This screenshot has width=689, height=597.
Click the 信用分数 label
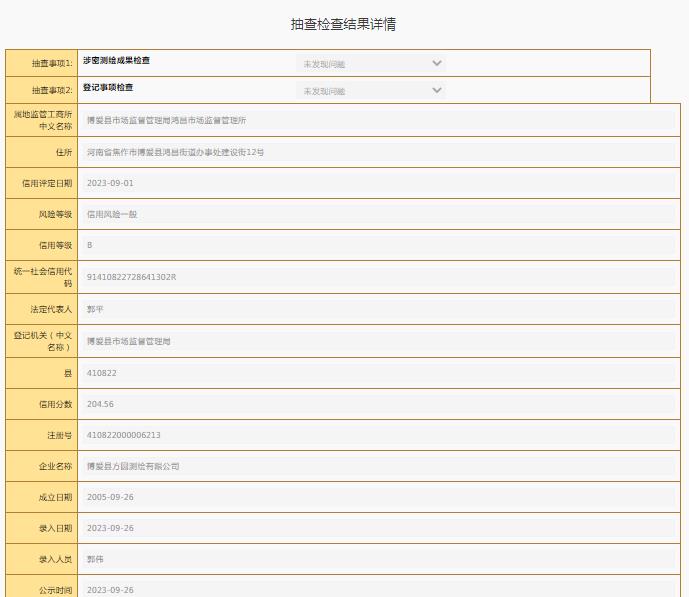point(55,404)
